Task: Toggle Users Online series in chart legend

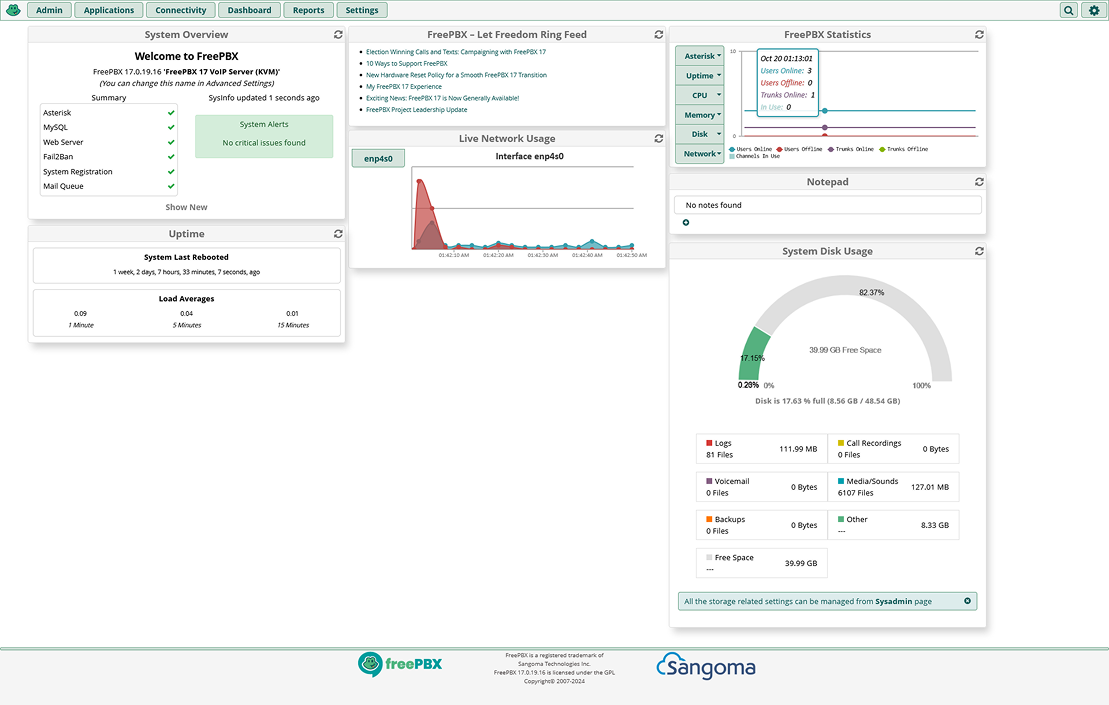Action: [x=752, y=149]
